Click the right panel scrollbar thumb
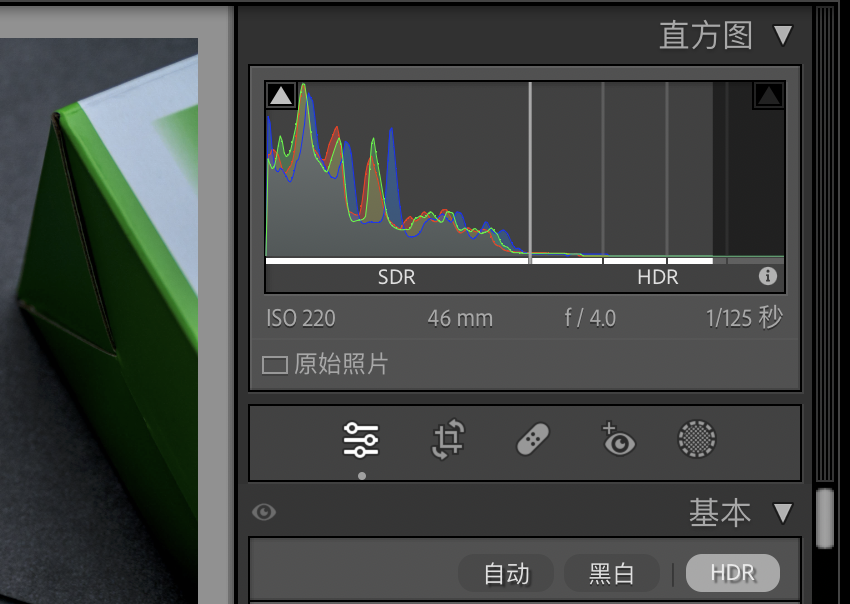The image size is (850, 604). coord(825,518)
